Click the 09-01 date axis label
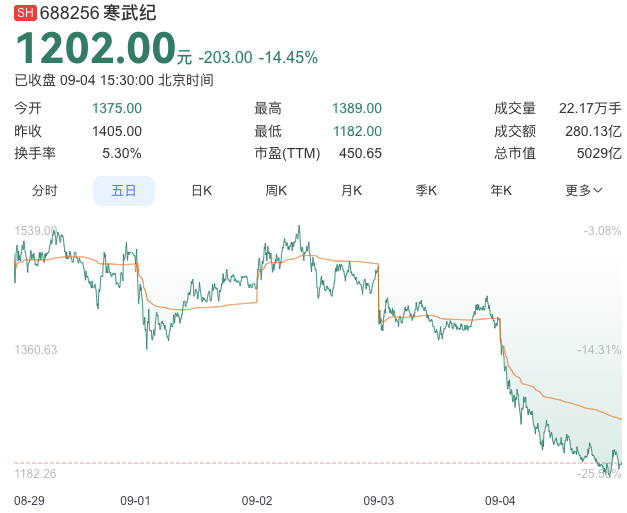The width and height of the screenshot is (627, 513). [135, 500]
